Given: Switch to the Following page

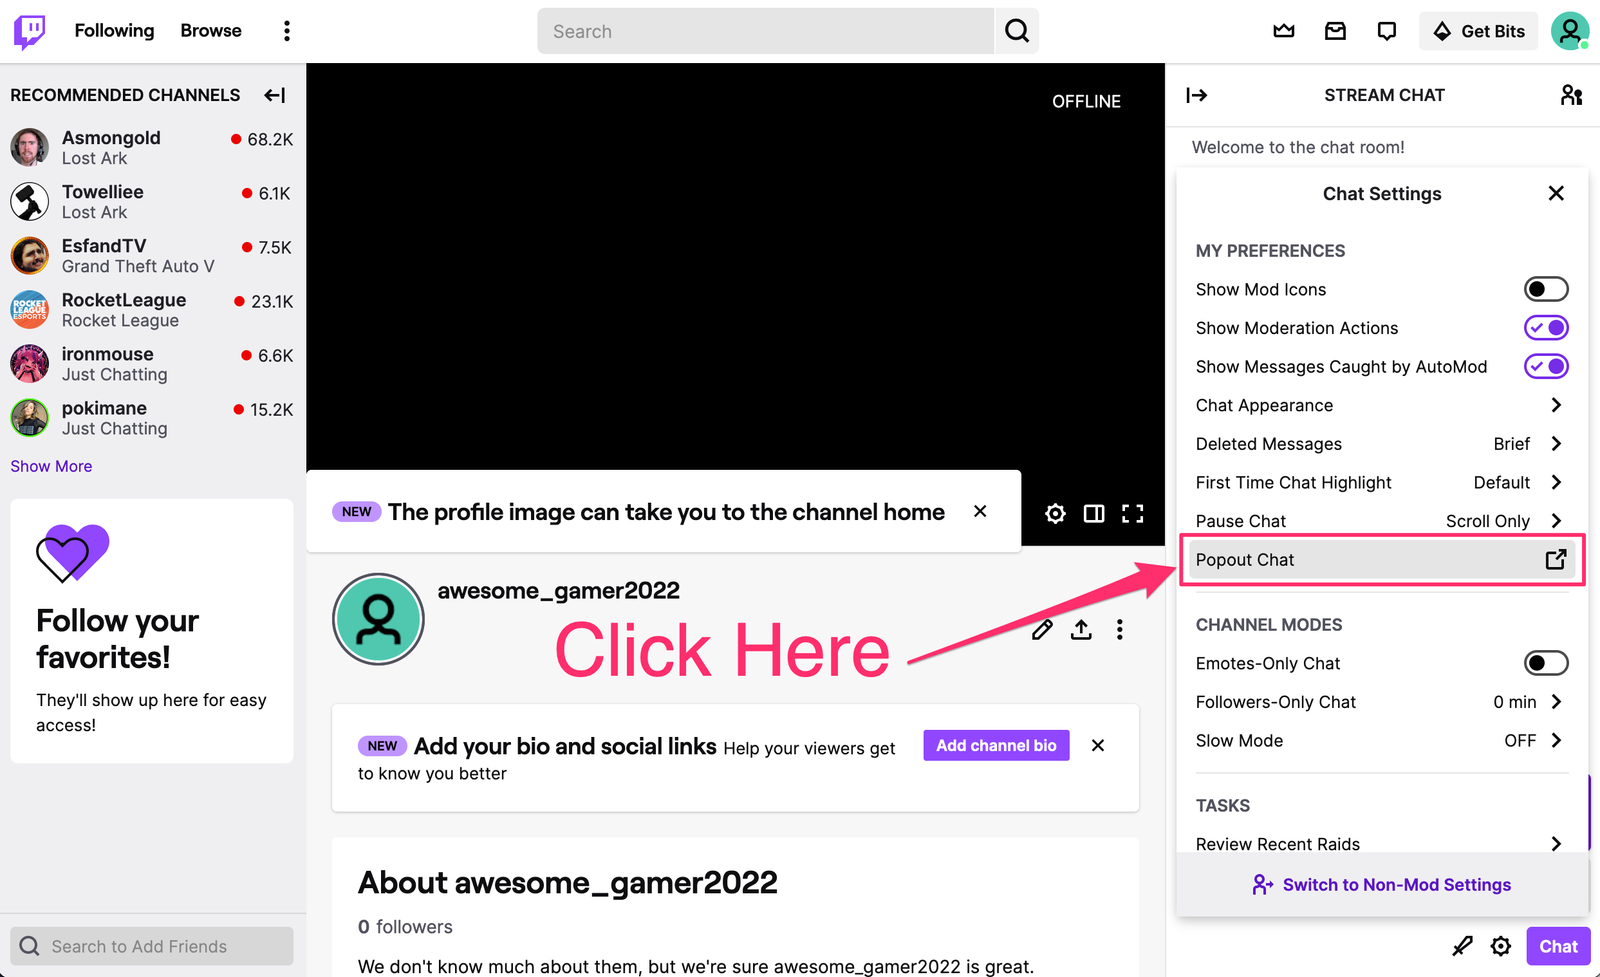Looking at the screenshot, I should [x=114, y=30].
